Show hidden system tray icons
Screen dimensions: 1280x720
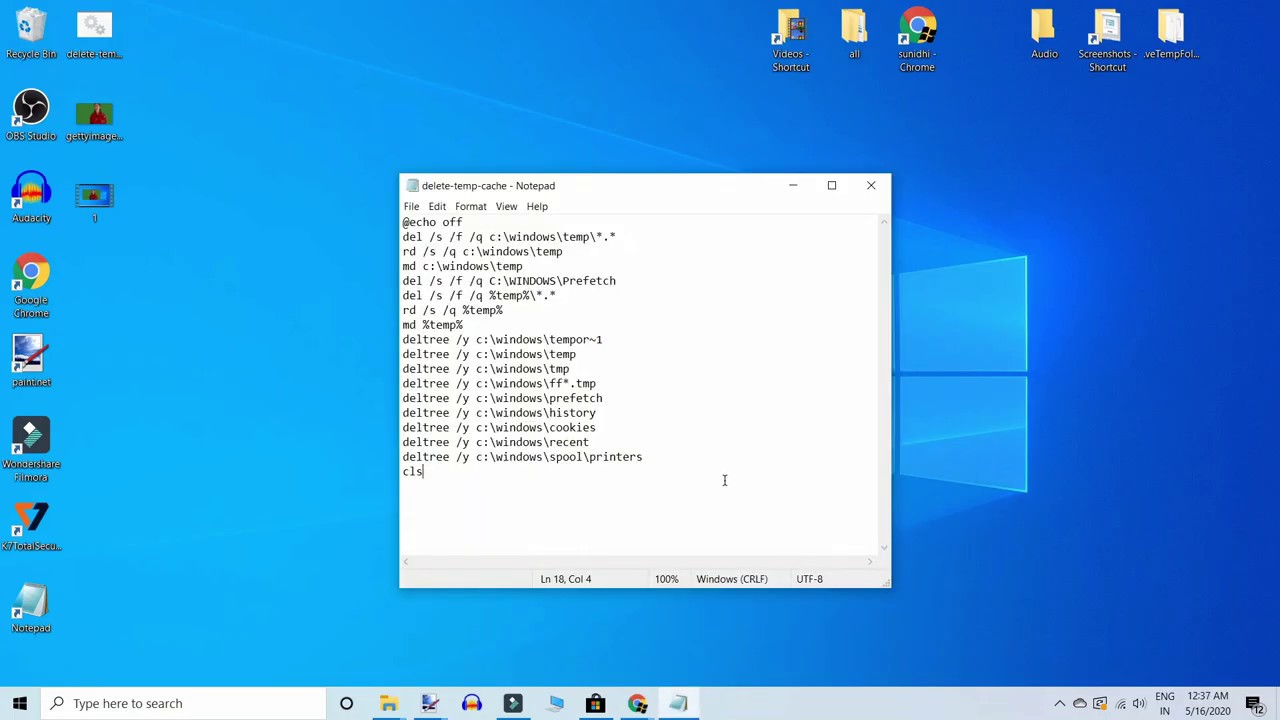(x=1060, y=703)
